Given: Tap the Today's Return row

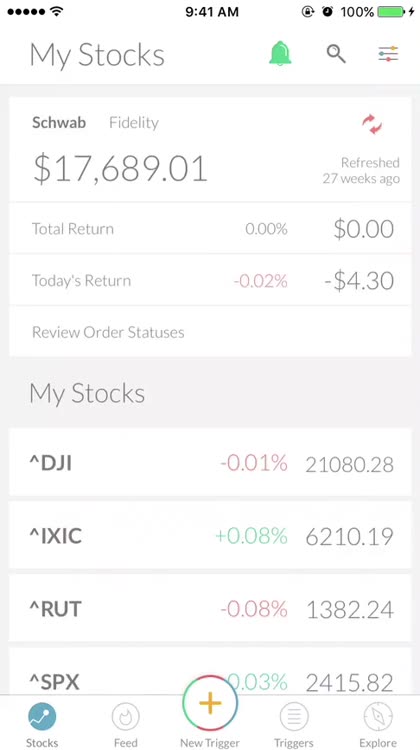Looking at the screenshot, I should (210, 280).
